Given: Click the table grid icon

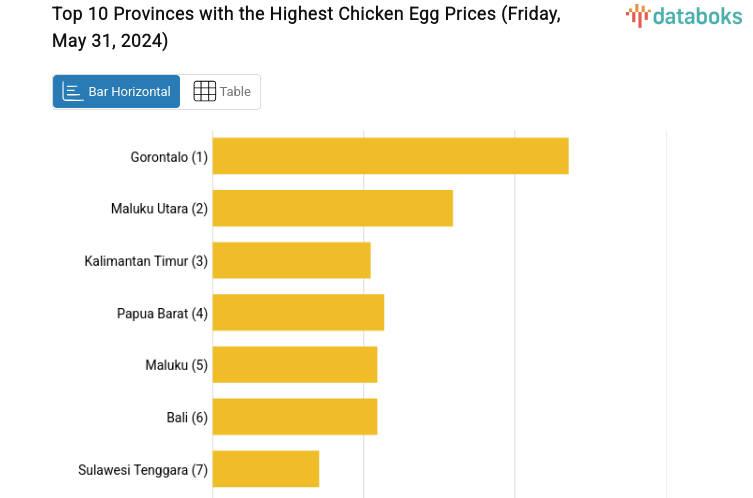Looking at the screenshot, I should 204,91.
